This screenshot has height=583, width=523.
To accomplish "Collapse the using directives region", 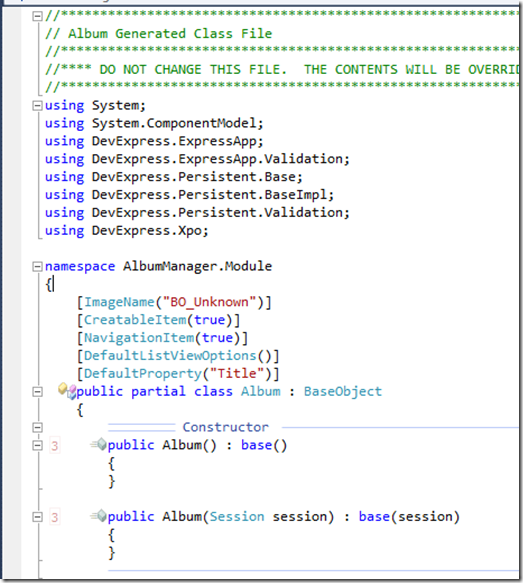I will (37, 106).
